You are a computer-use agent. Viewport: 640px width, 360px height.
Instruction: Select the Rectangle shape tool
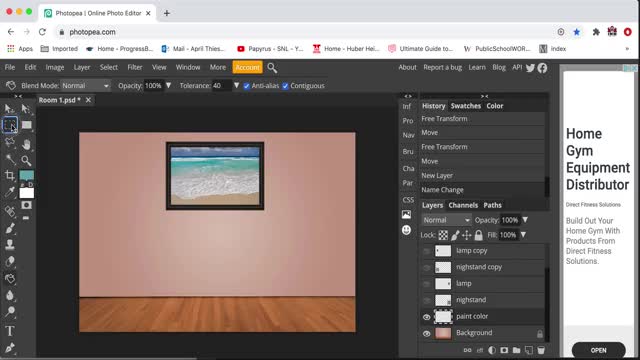click(27, 125)
